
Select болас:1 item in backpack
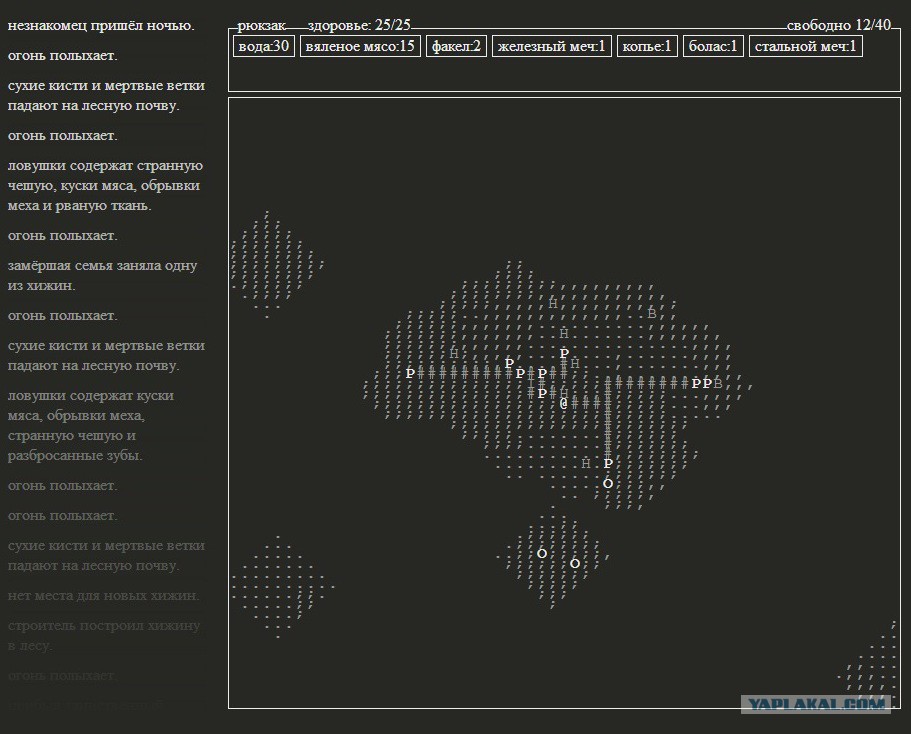point(713,46)
